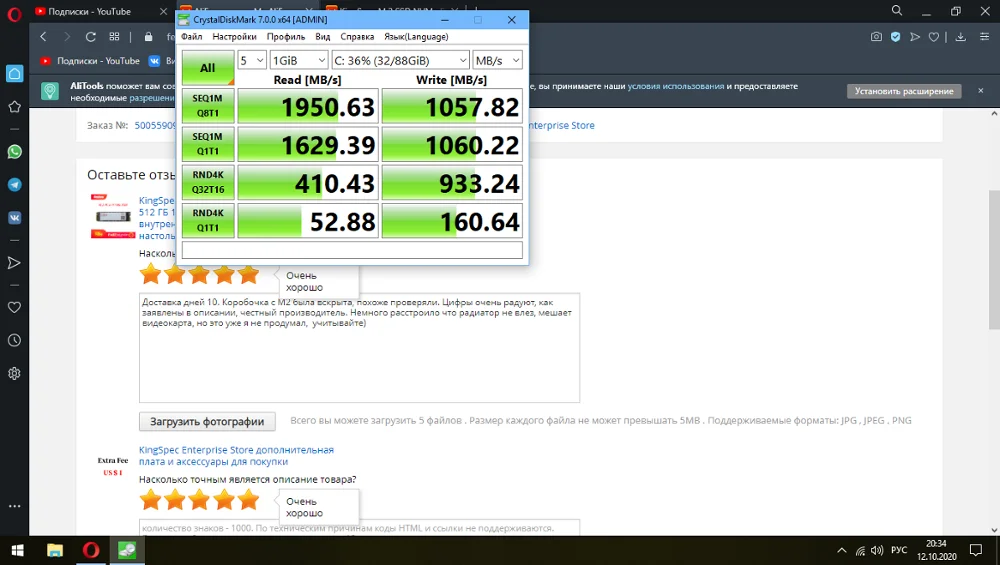1000x565 pixels.
Task: Dismiss the AliTools banner with X
Action: point(981,91)
